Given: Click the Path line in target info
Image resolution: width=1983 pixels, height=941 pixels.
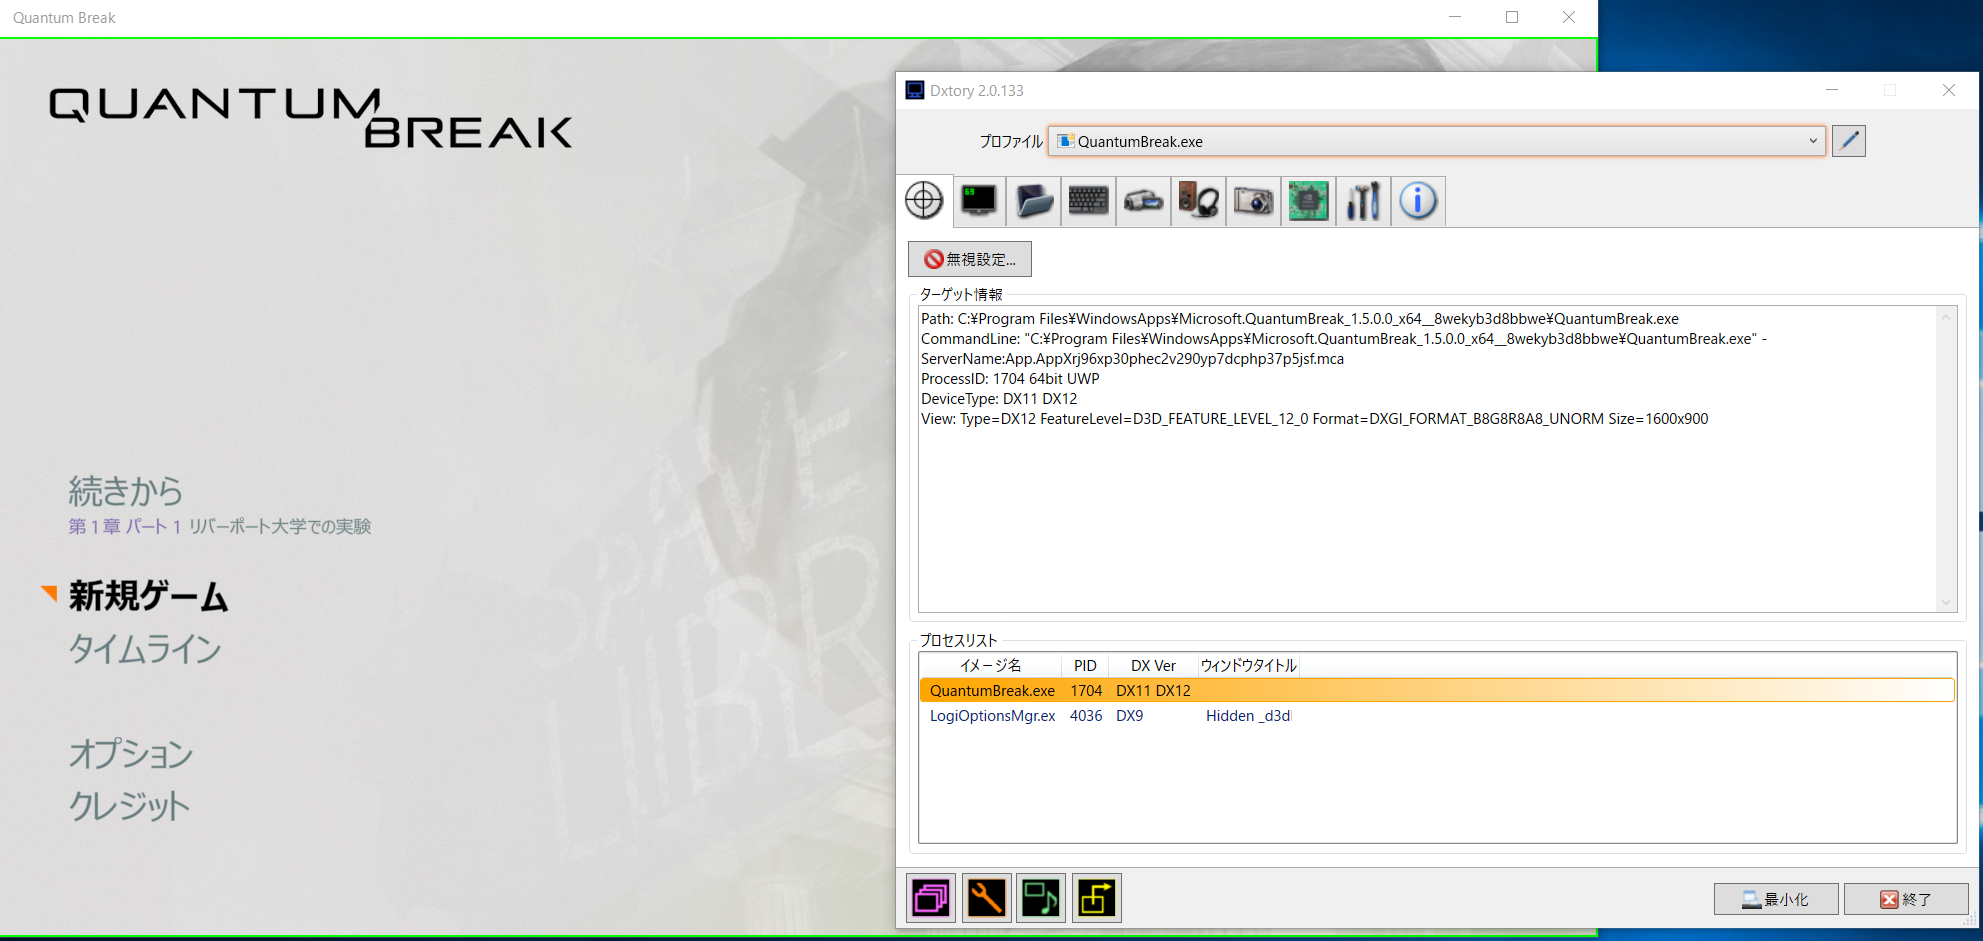Looking at the screenshot, I should pos(1300,319).
